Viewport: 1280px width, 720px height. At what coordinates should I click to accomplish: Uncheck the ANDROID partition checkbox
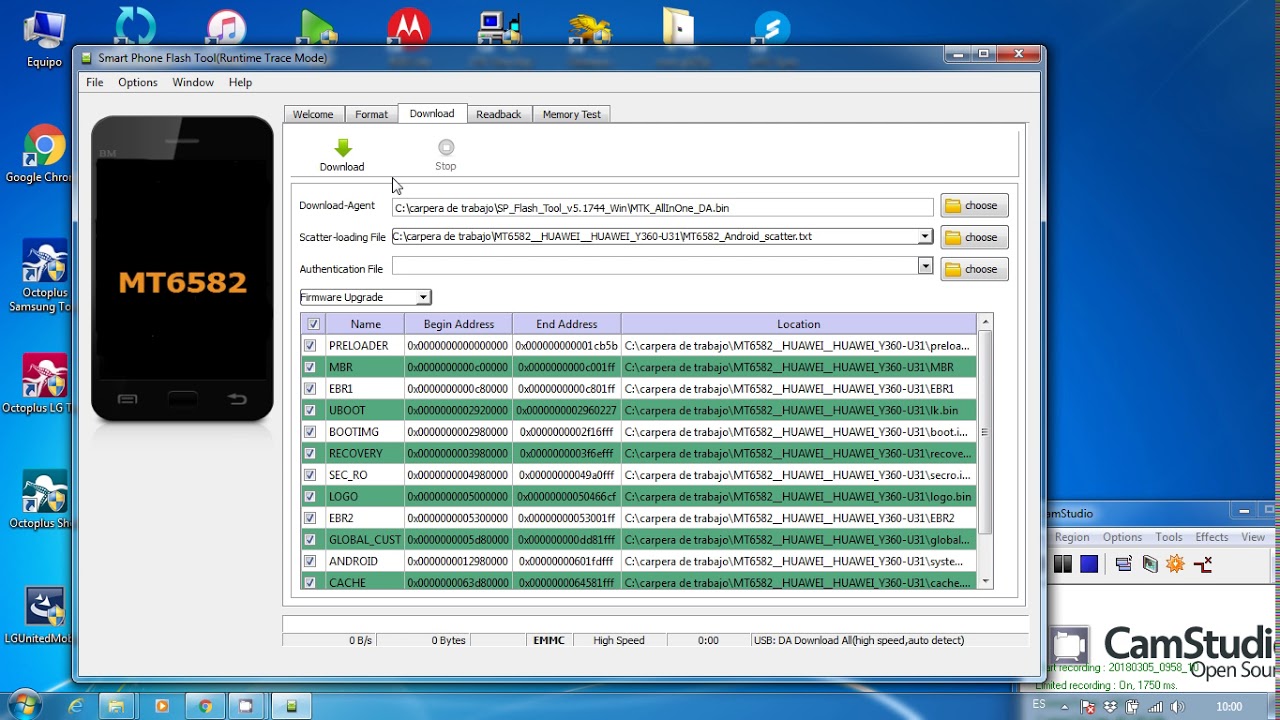[310, 562]
